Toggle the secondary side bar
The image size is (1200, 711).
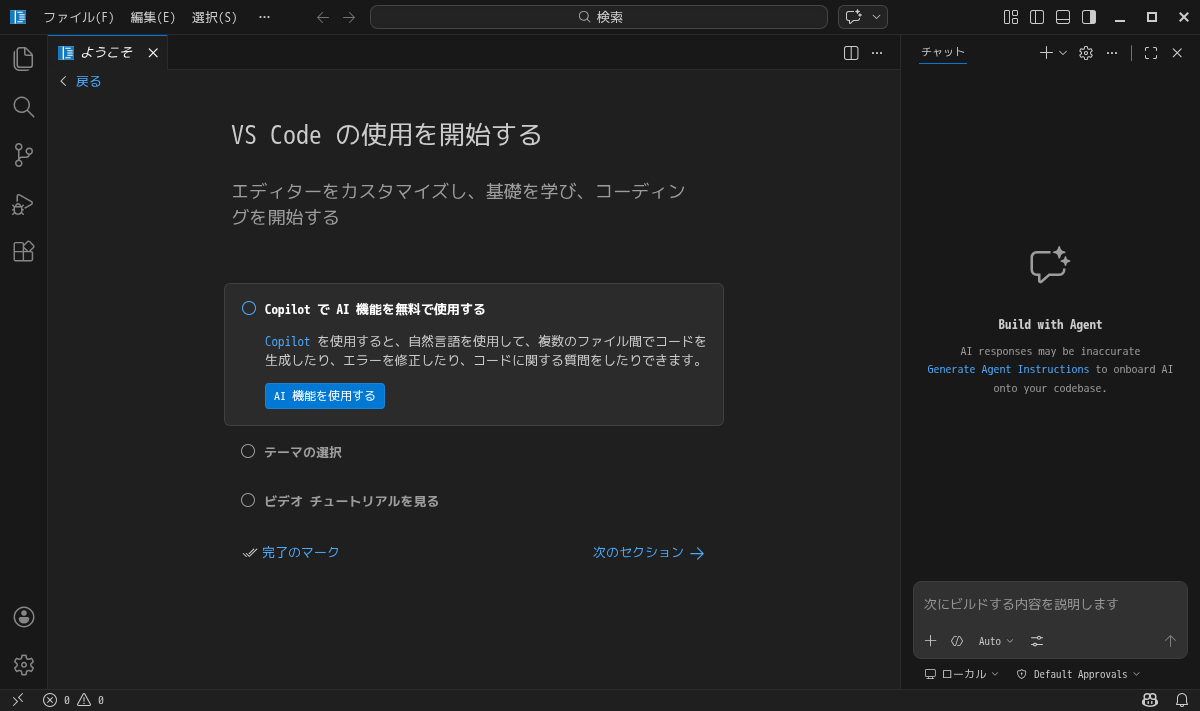click(x=1089, y=17)
